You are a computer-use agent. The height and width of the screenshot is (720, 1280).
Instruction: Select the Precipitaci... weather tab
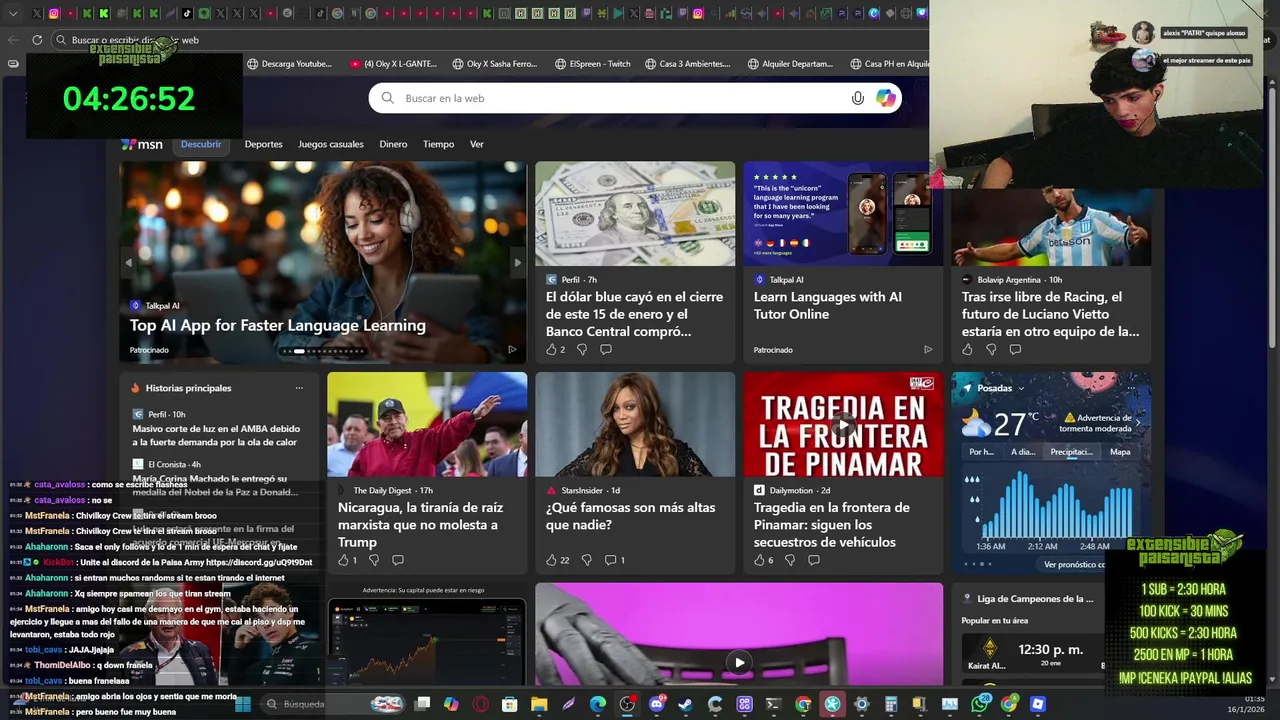(x=1071, y=452)
